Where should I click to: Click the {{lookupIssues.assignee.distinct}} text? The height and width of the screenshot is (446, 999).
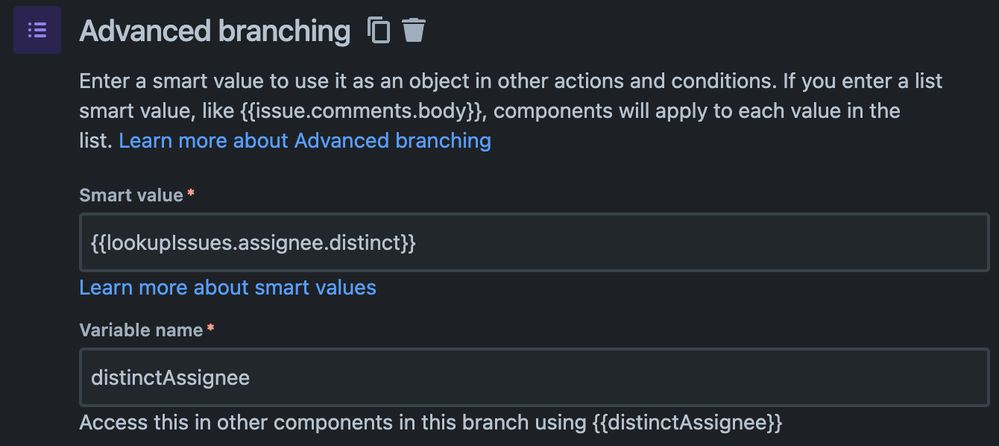(253, 242)
